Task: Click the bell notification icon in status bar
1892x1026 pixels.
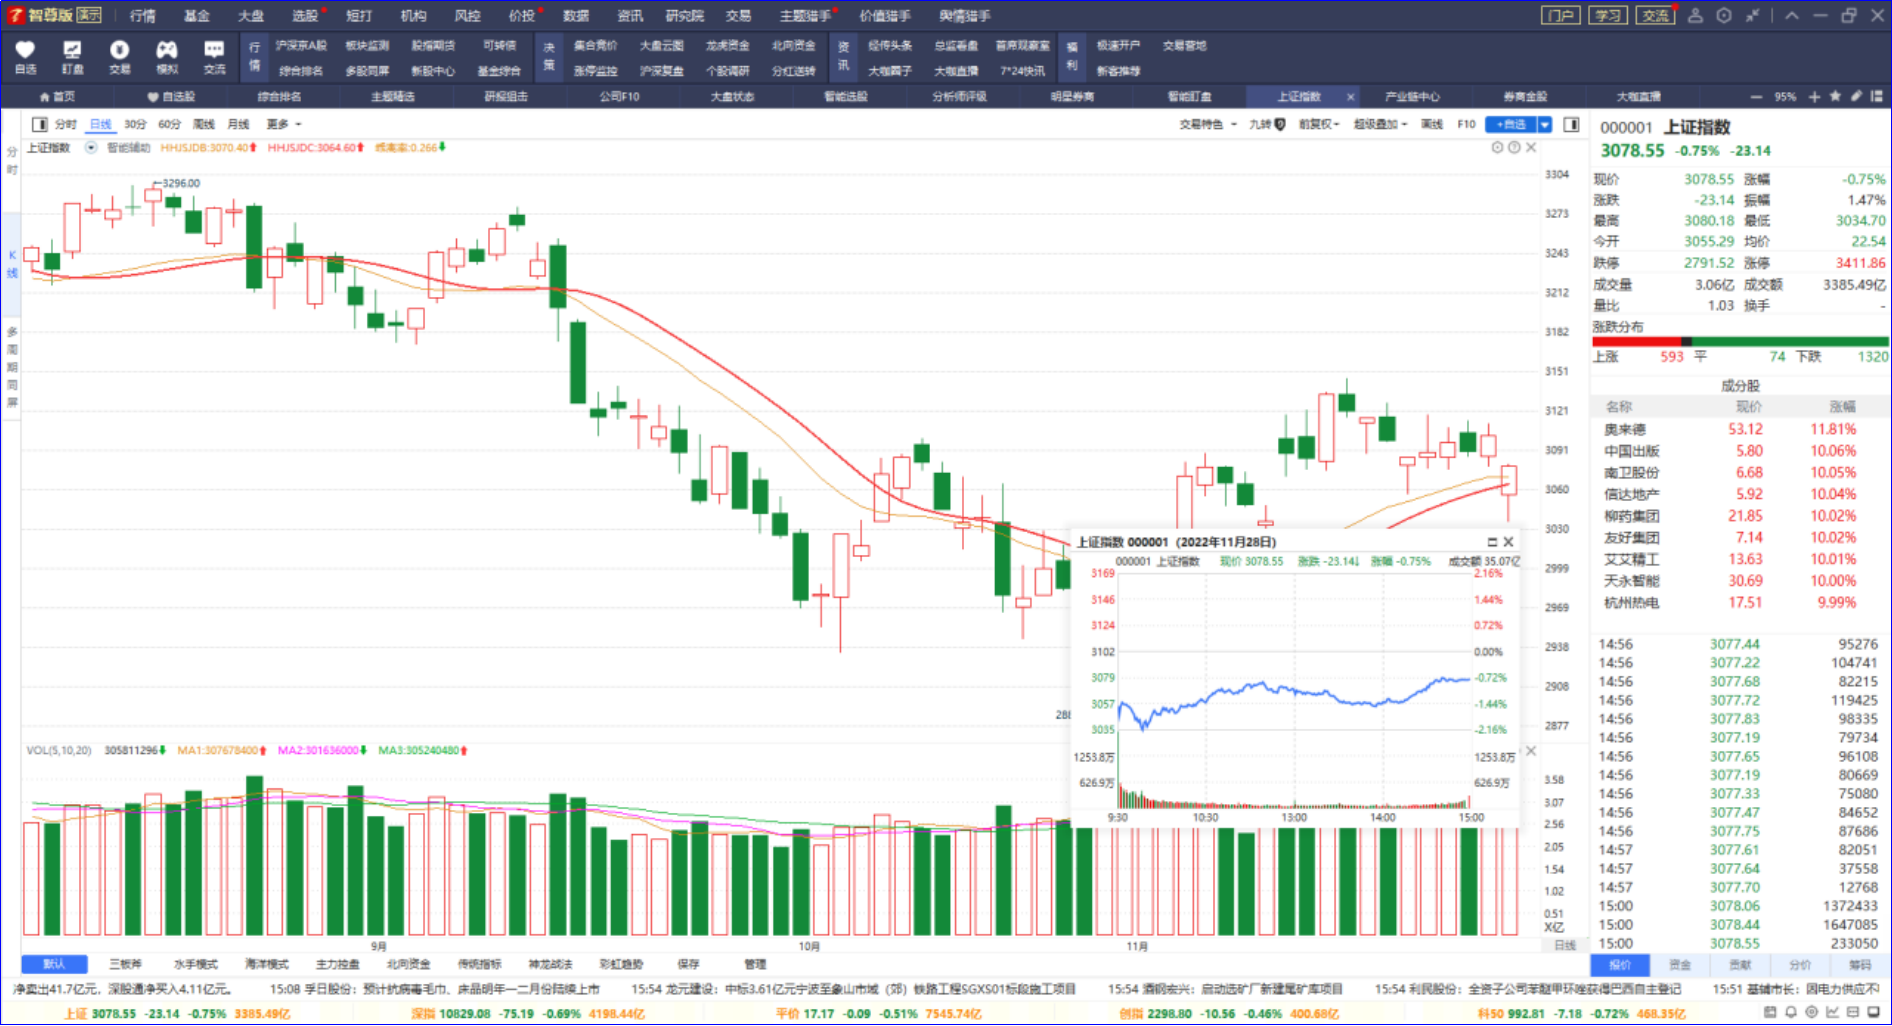Action: pyautogui.click(x=1791, y=1012)
